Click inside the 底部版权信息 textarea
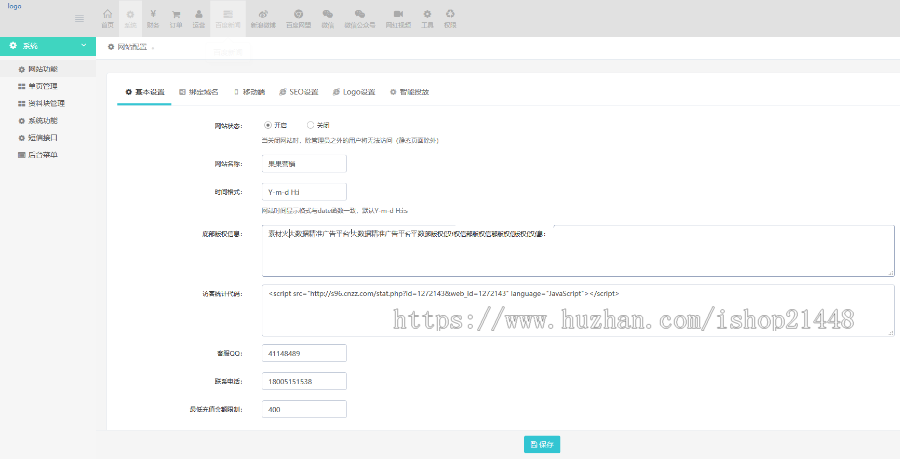900x460 pixels. (578, 251)
